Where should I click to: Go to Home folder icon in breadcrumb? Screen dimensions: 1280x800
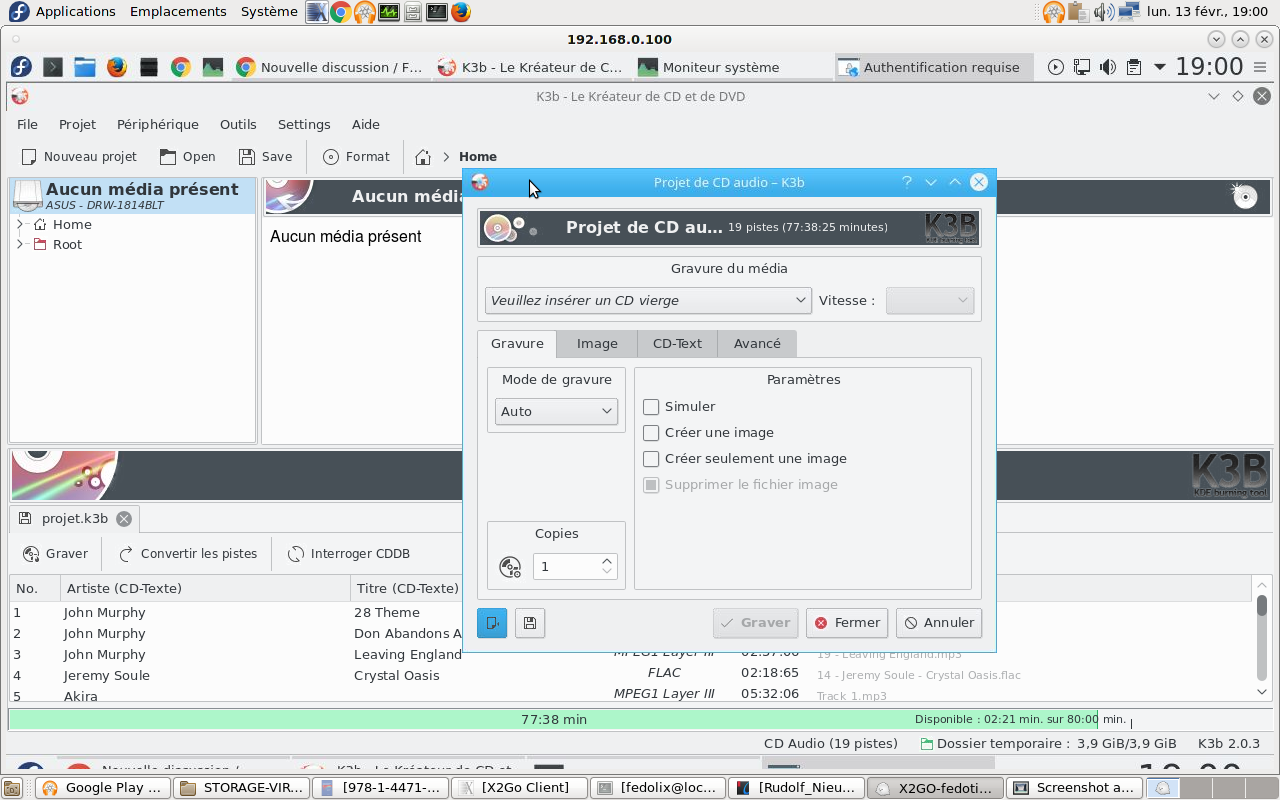coord(423,157)
